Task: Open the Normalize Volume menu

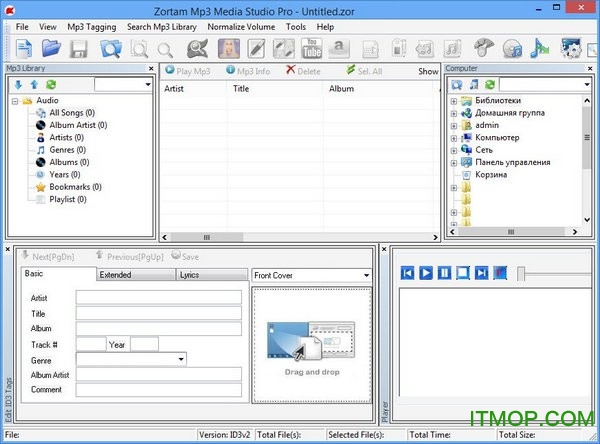Action: [x=241, y=27]
